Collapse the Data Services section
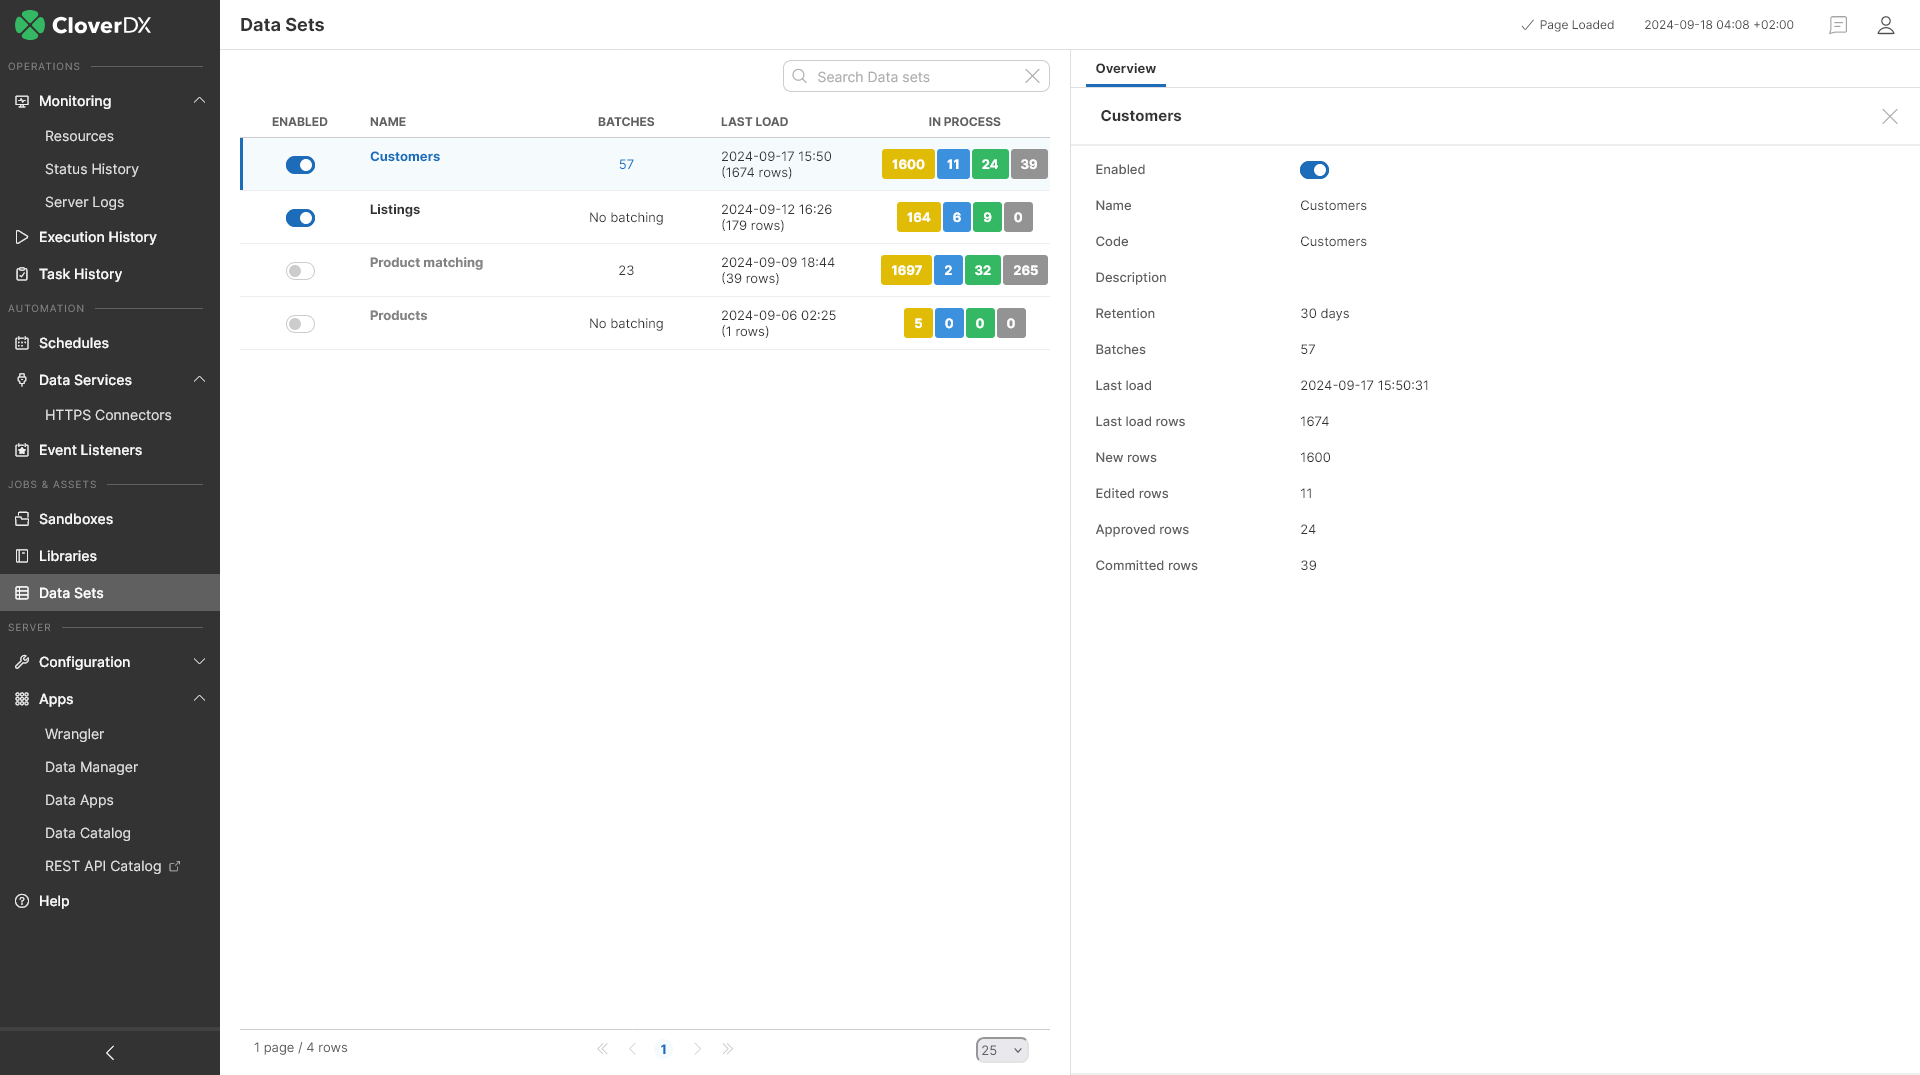This screenshot has height=1075, width=1920. [x=198, y=380]
